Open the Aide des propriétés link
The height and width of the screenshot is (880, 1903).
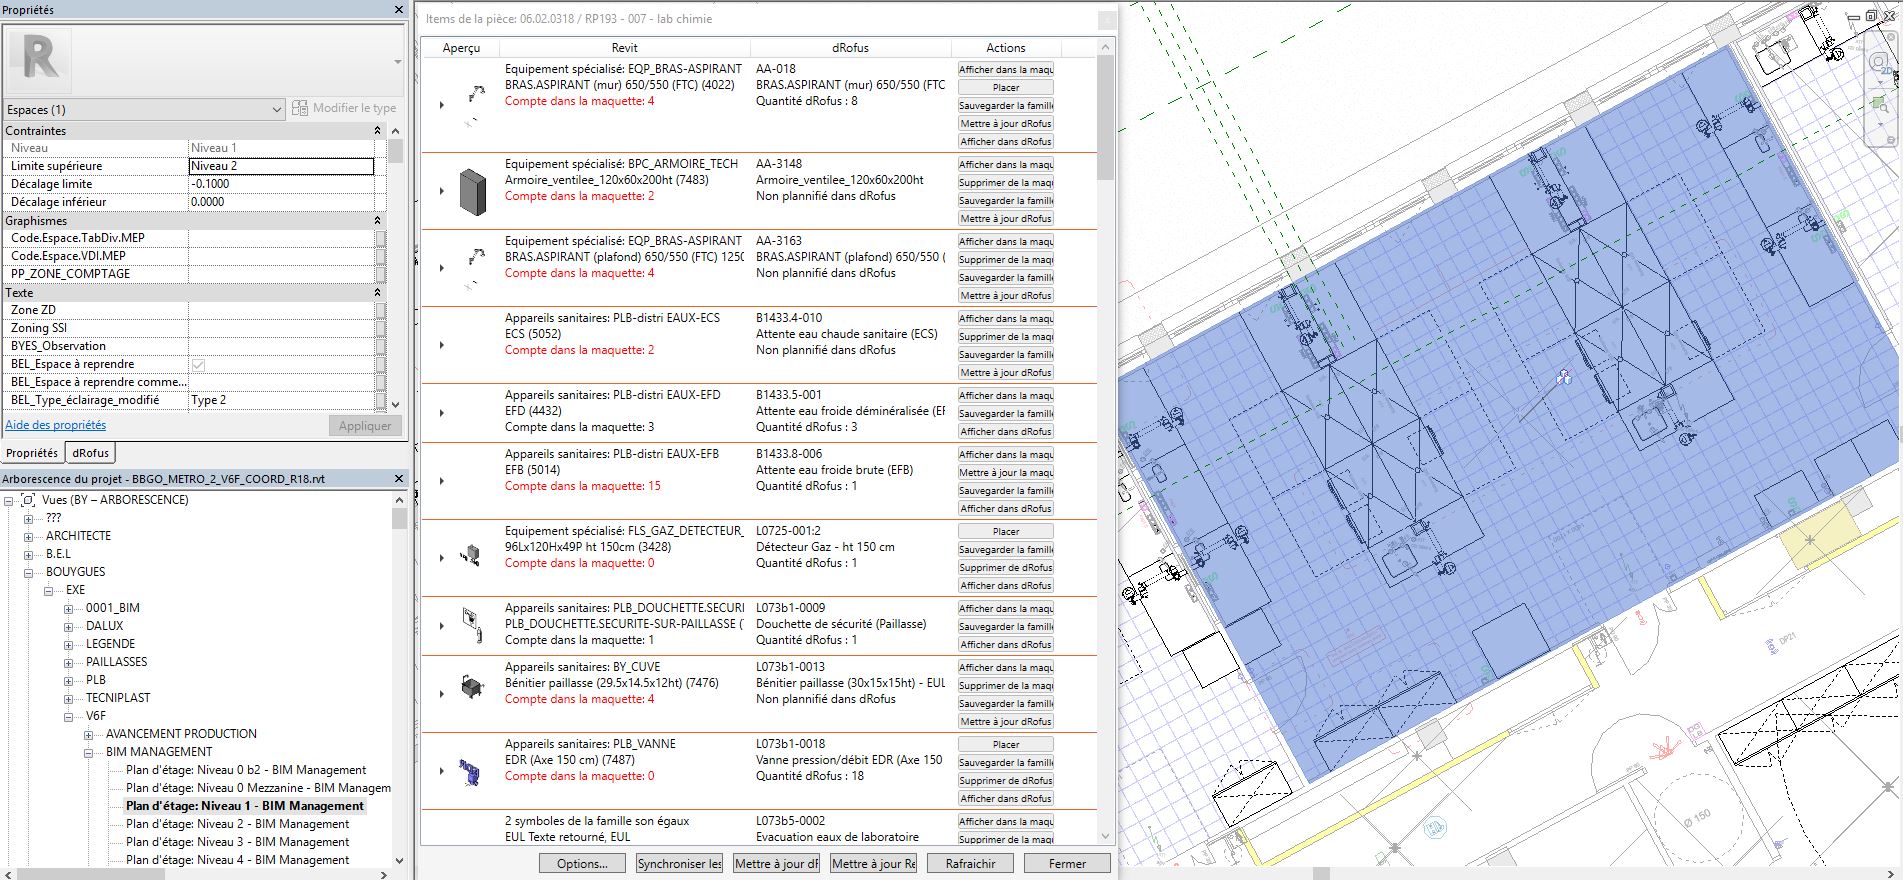pos(55,425)
